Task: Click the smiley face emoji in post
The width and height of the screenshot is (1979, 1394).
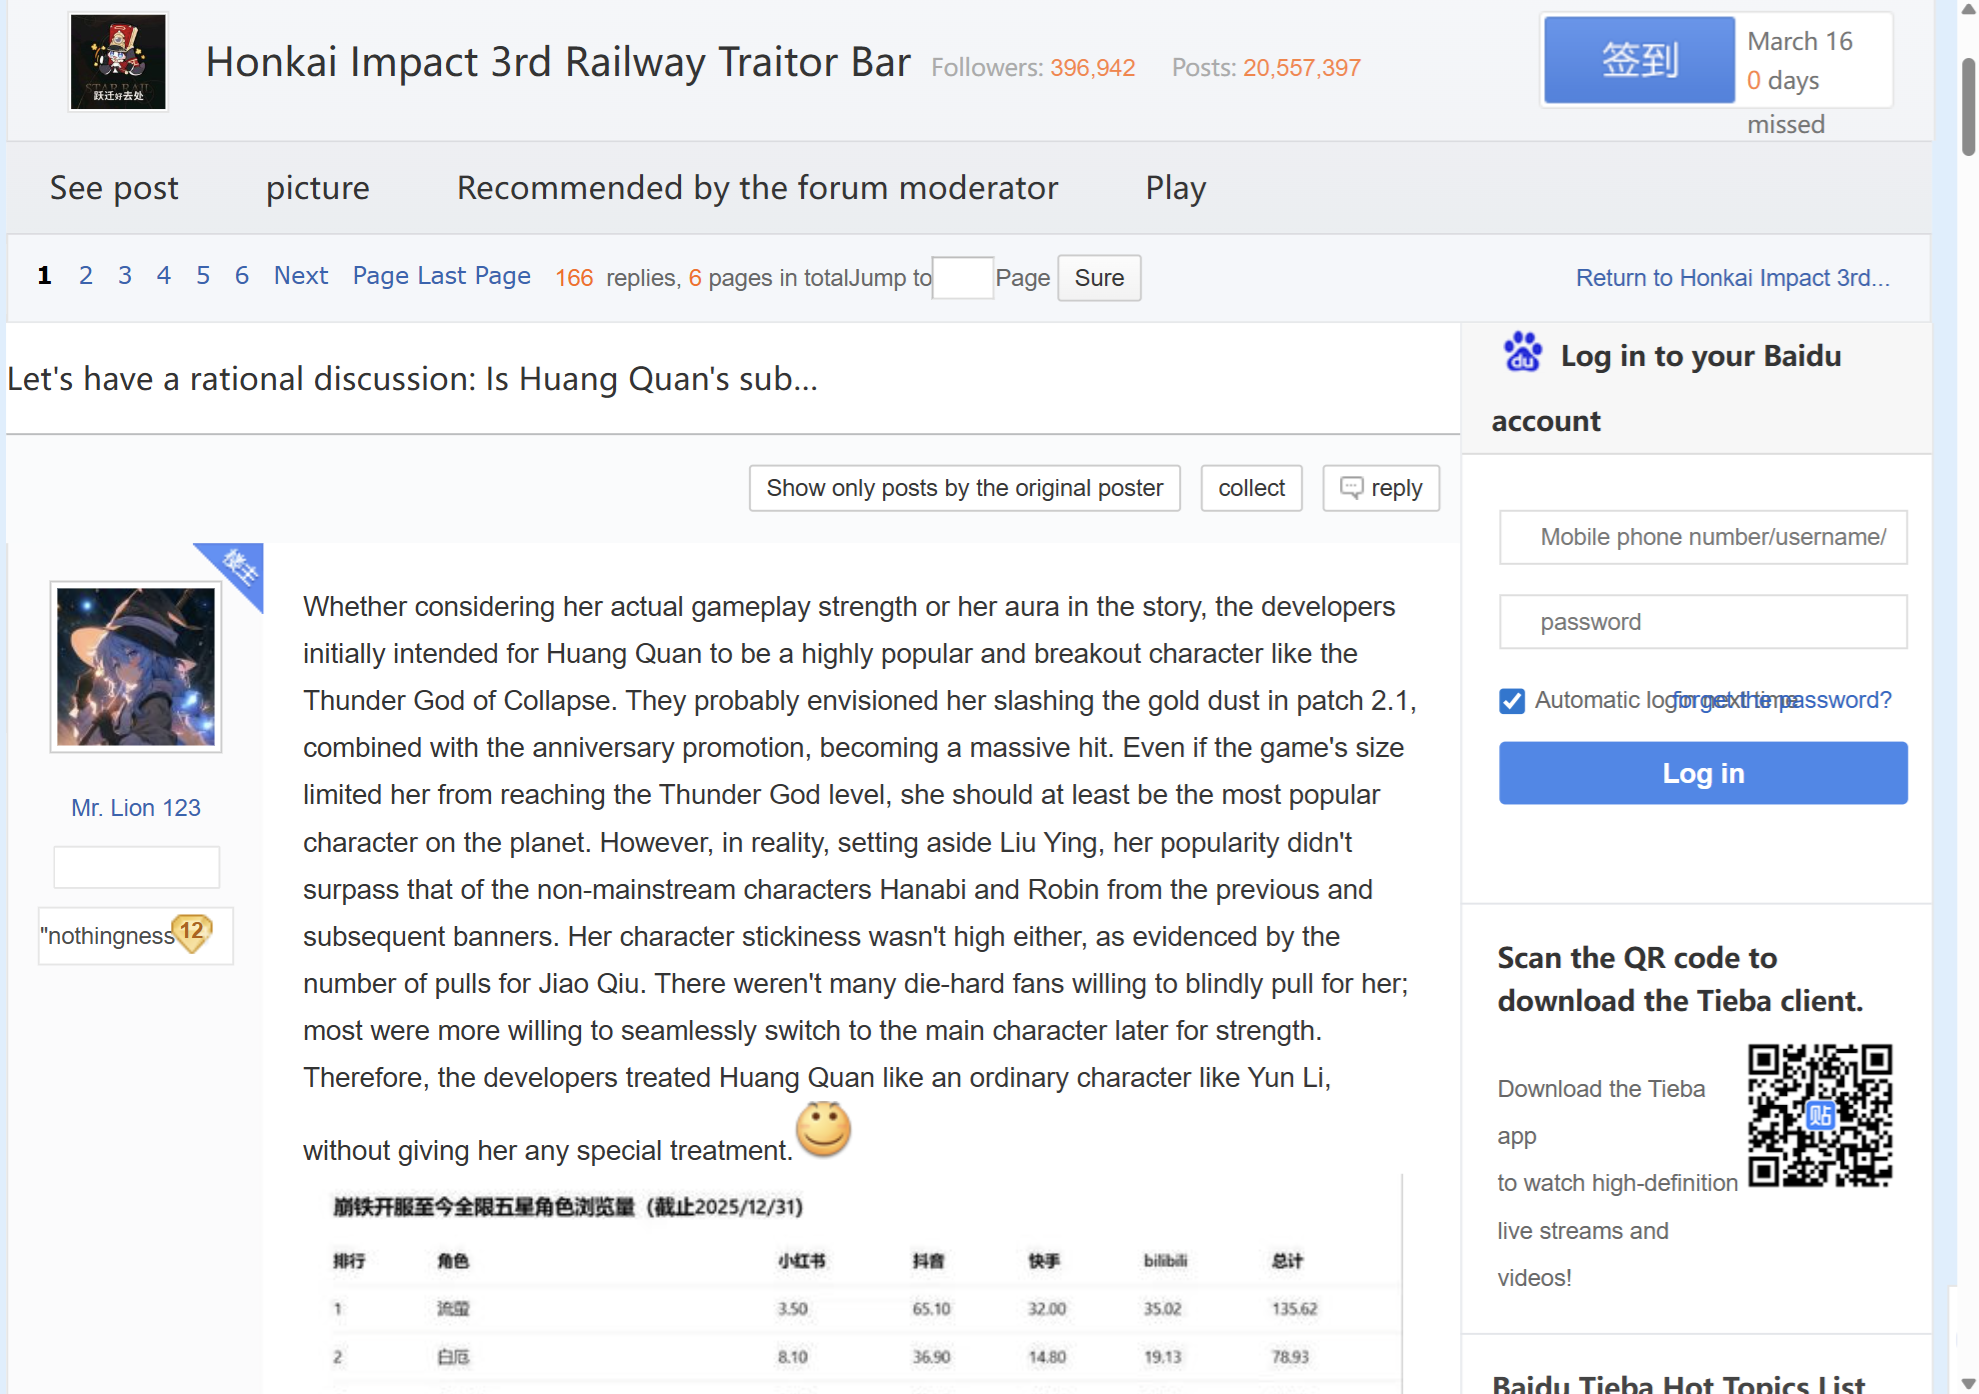Action: [x=823, y=1130]
